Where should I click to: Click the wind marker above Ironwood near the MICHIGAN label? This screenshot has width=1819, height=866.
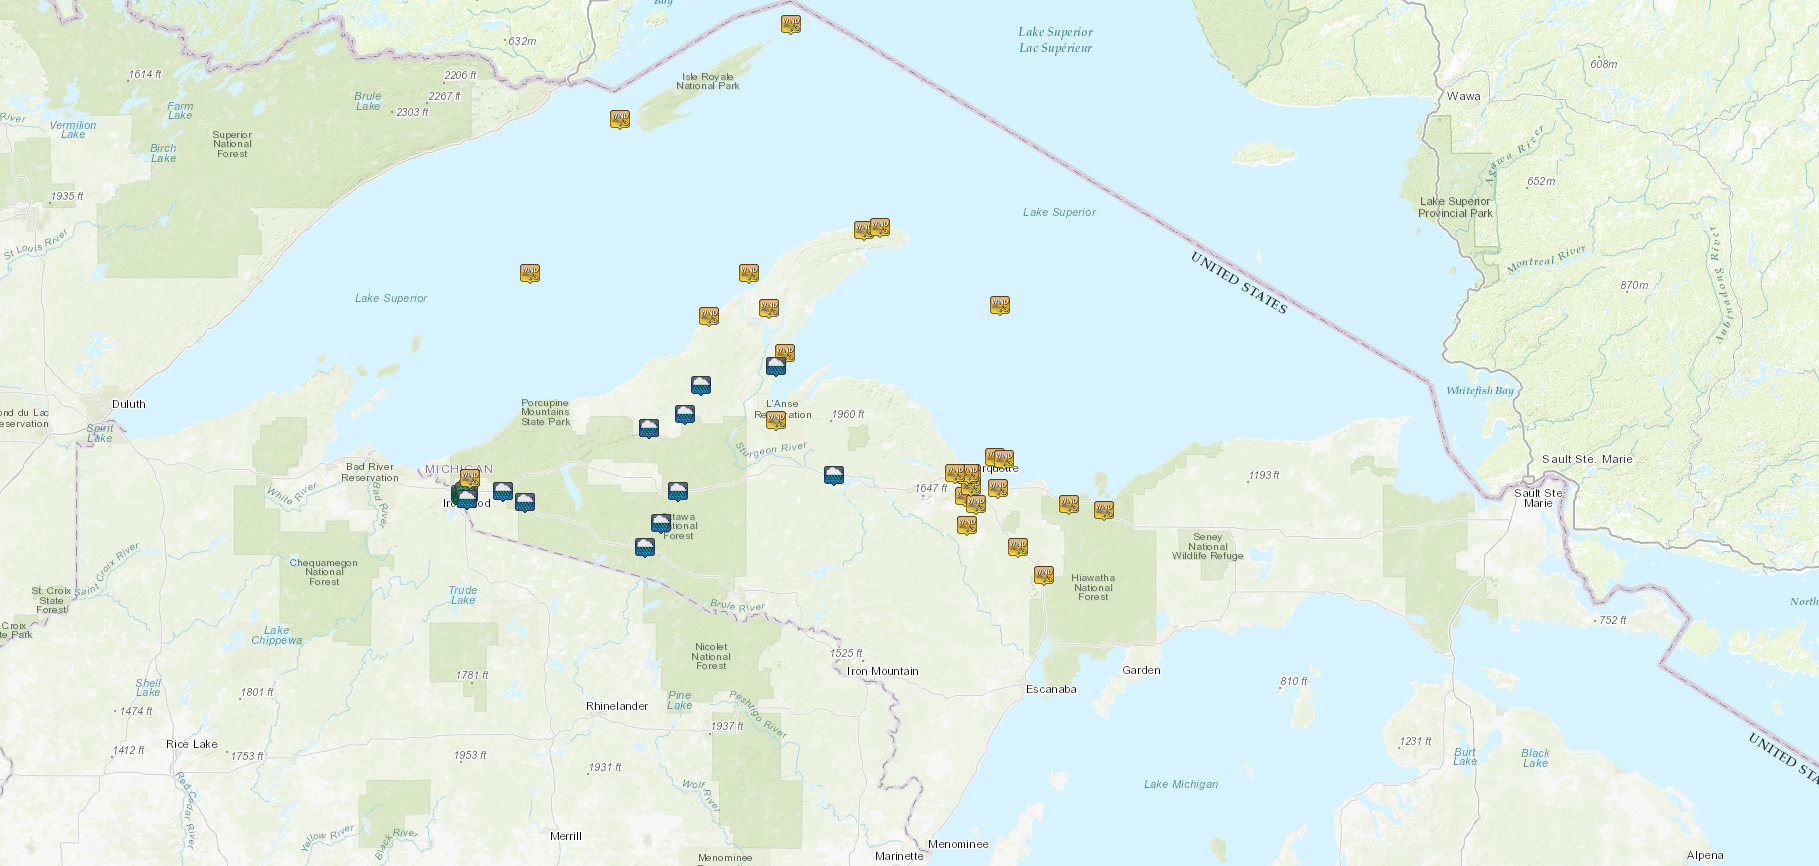pyautogui.click(x=470, y=477)
